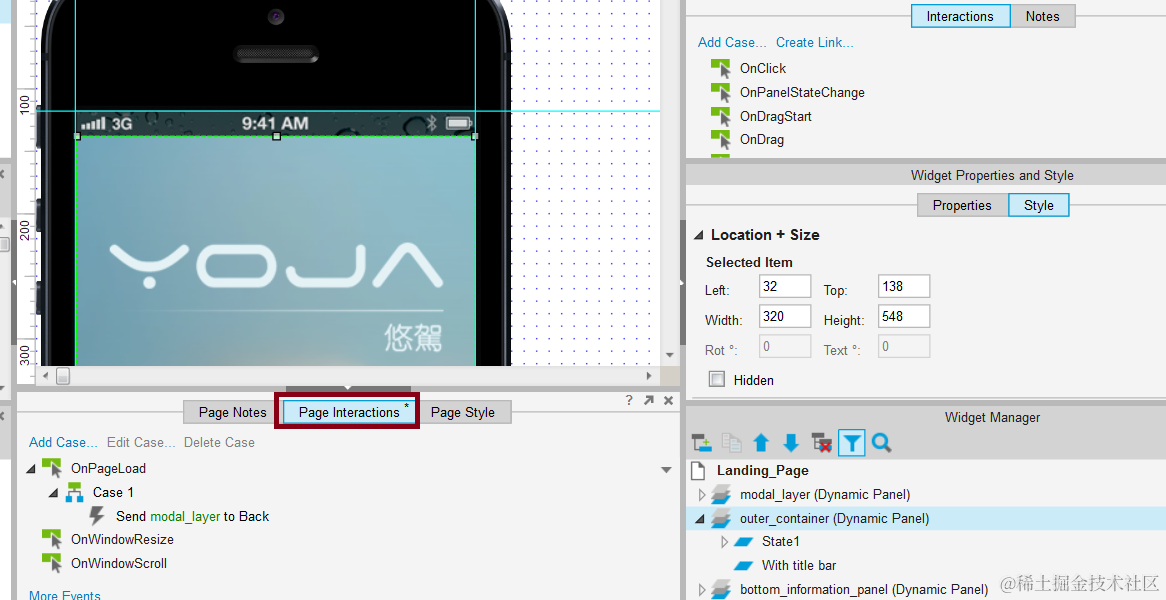Expand the State1 tree node
1166x600 pixels.
(724, 542)
